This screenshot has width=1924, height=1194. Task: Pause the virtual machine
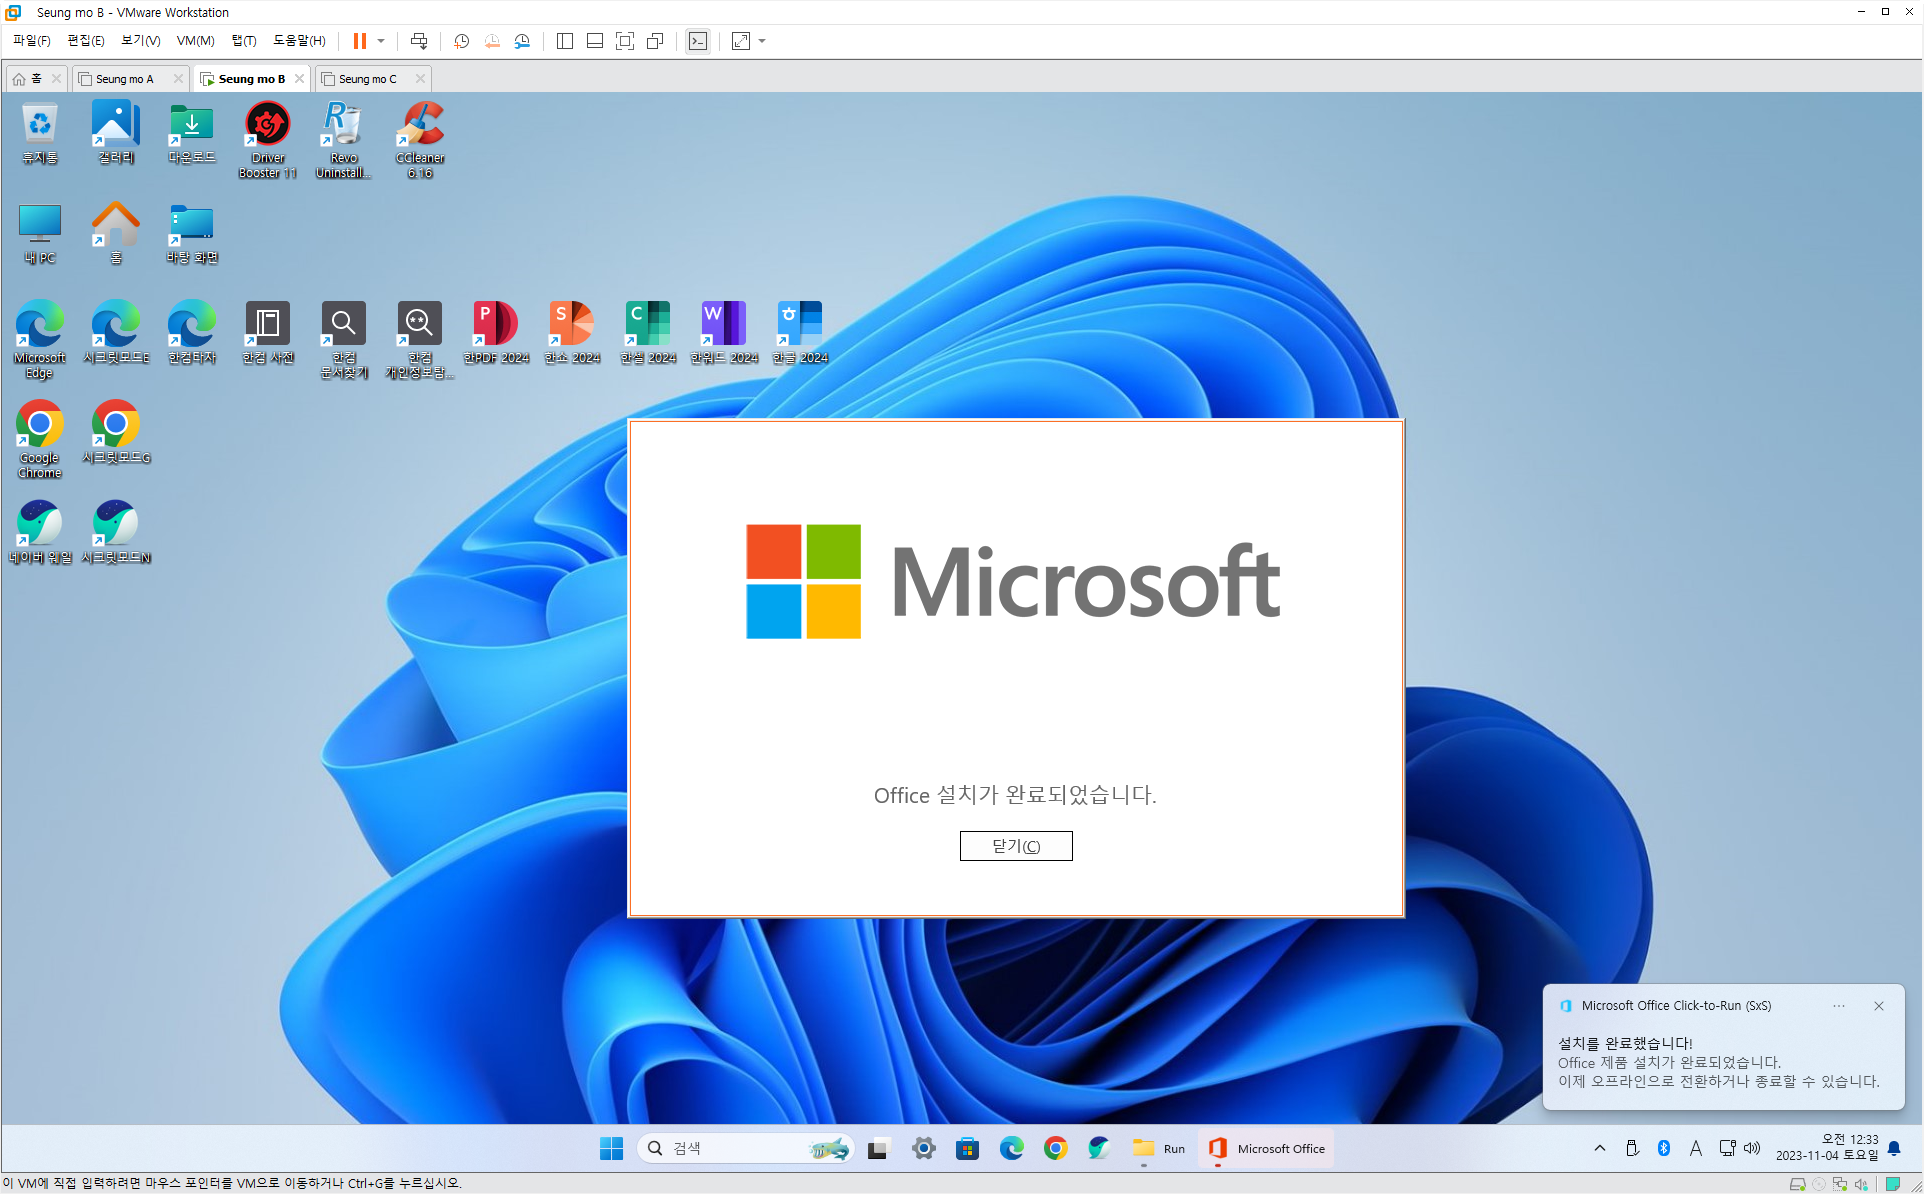click(x=359, y=41)
